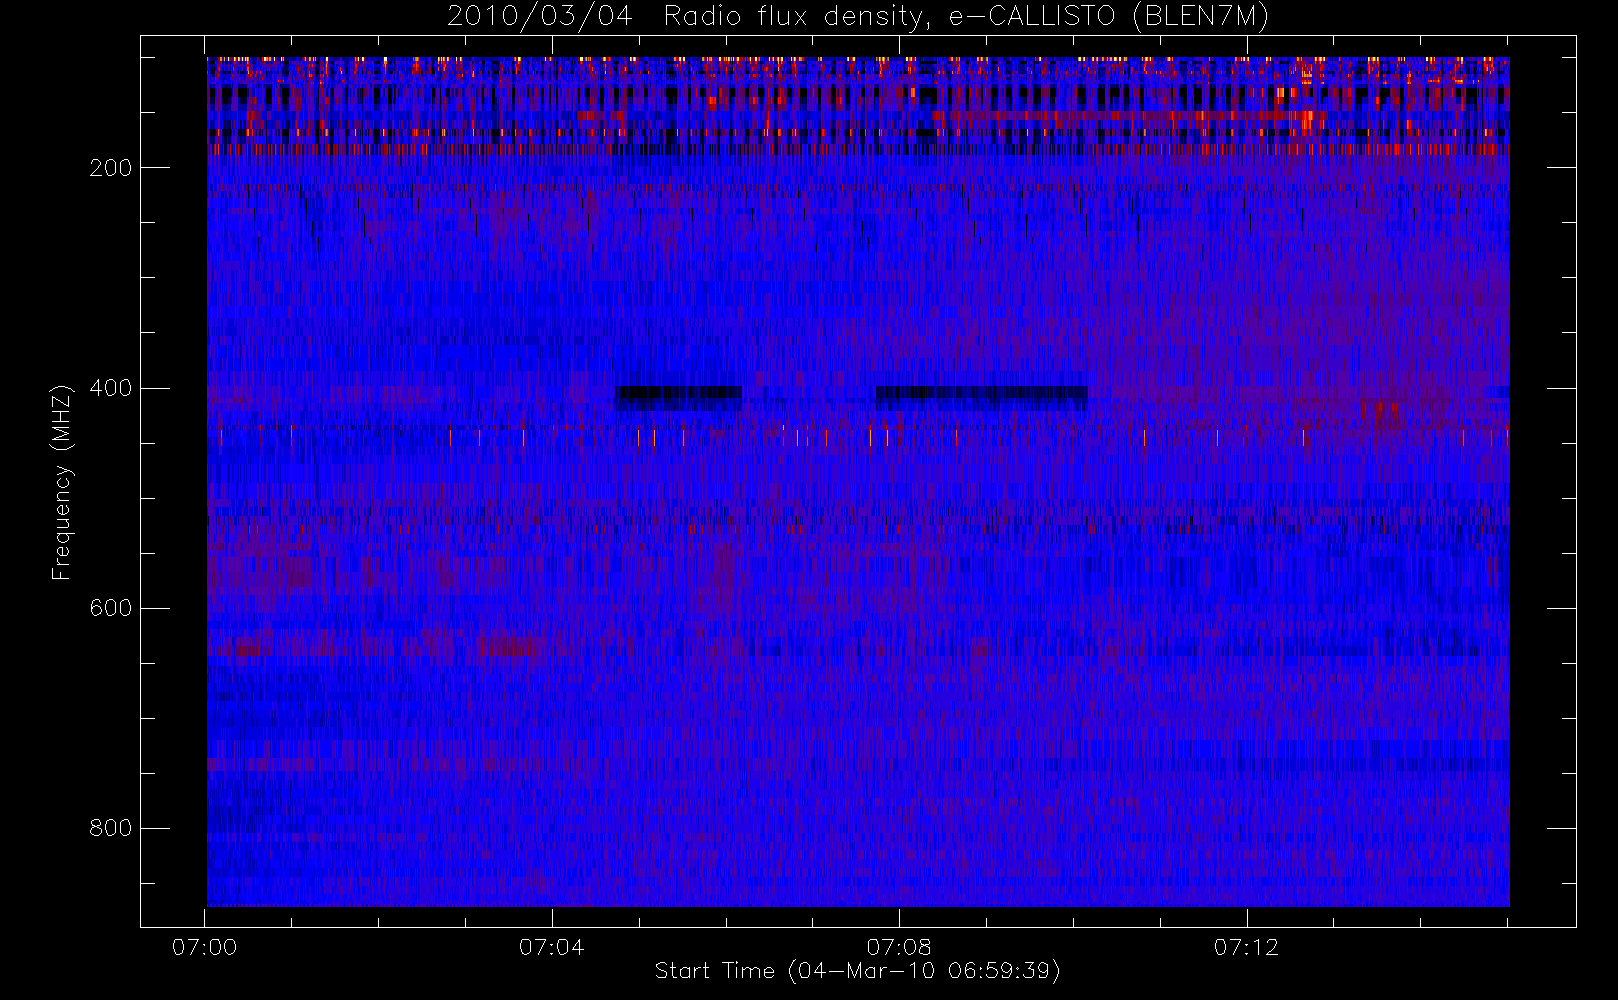Click the 07:00 time tick label
The height and width of the screenshot is (1000, 1618).
[205, 946]
